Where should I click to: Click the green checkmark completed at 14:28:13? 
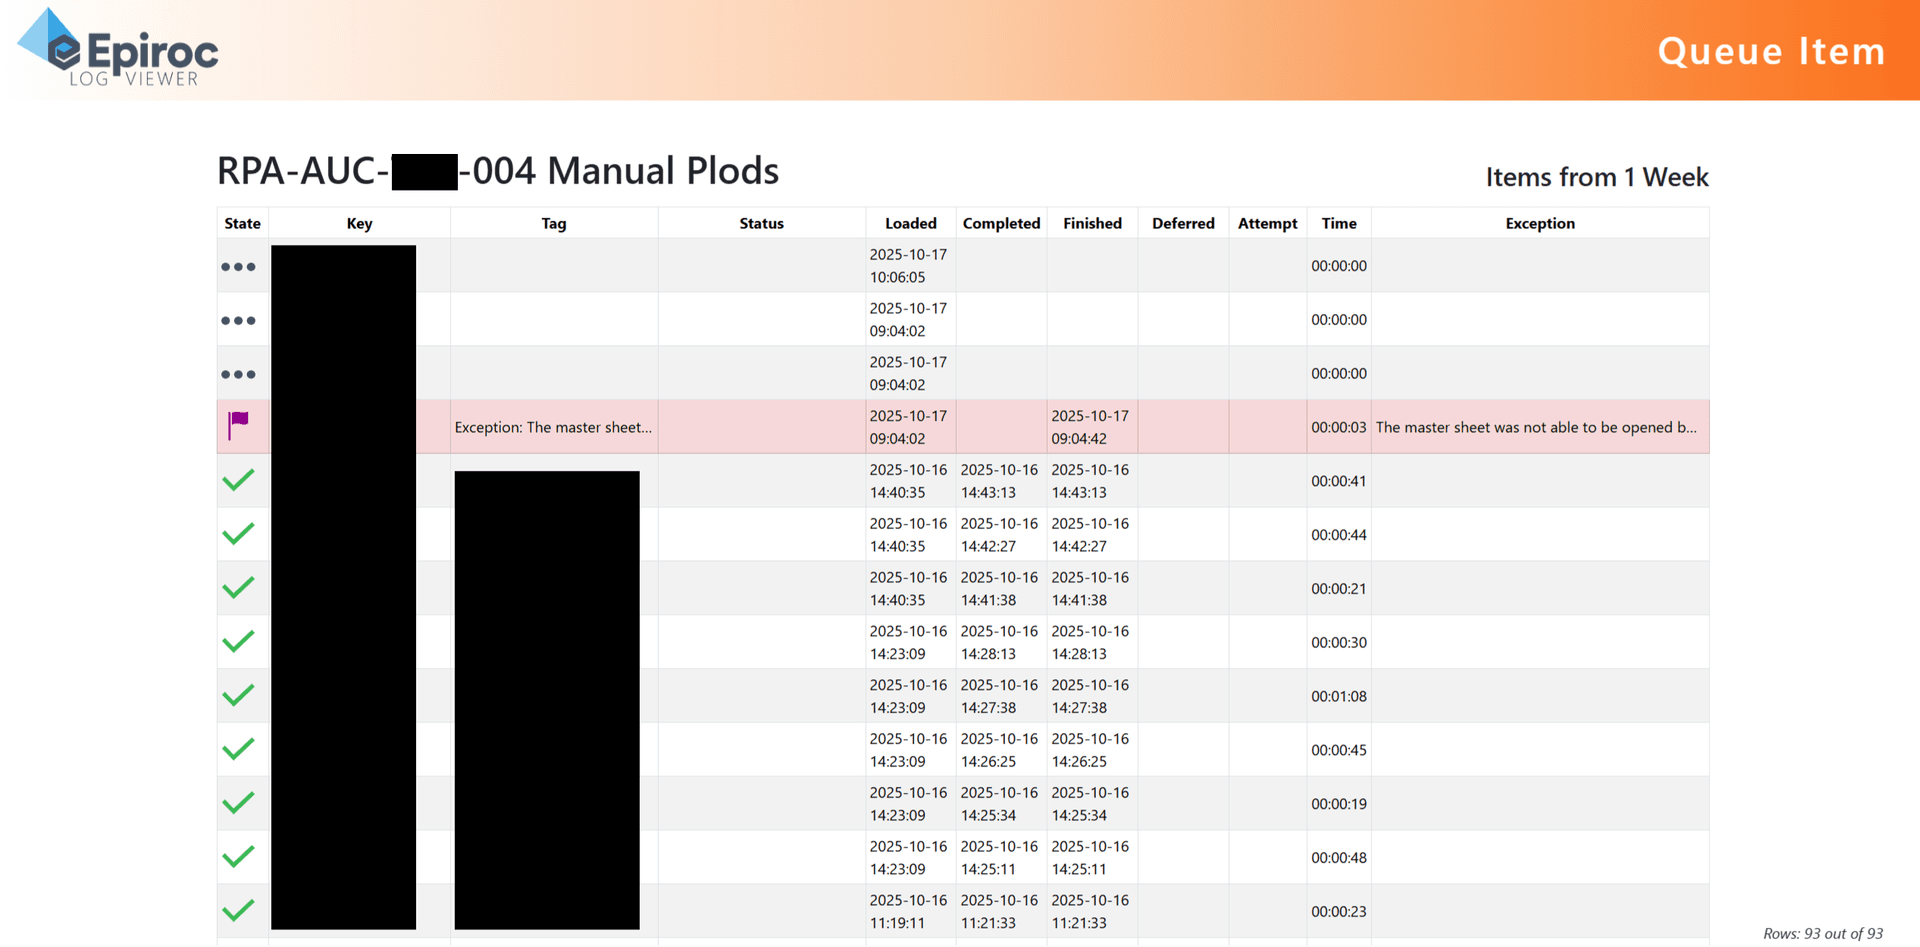(x=238, y=641)
